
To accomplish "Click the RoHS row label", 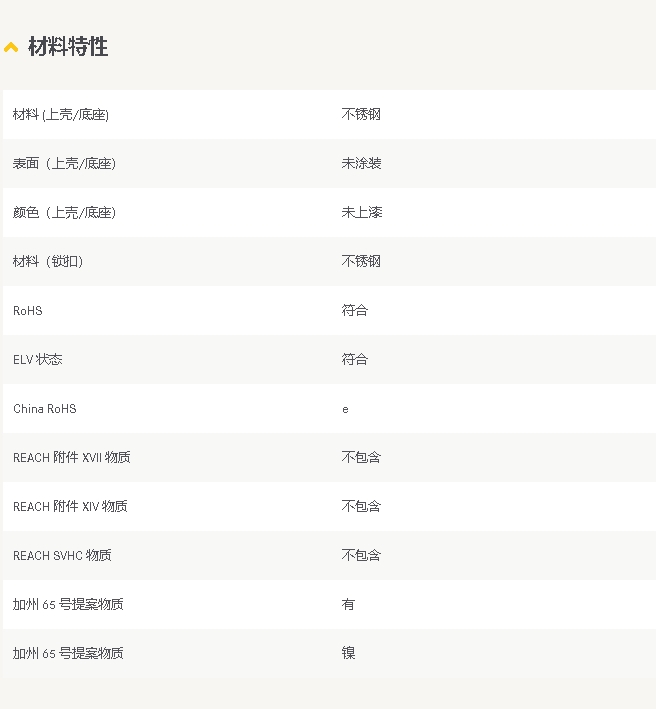I will point(28,311).
